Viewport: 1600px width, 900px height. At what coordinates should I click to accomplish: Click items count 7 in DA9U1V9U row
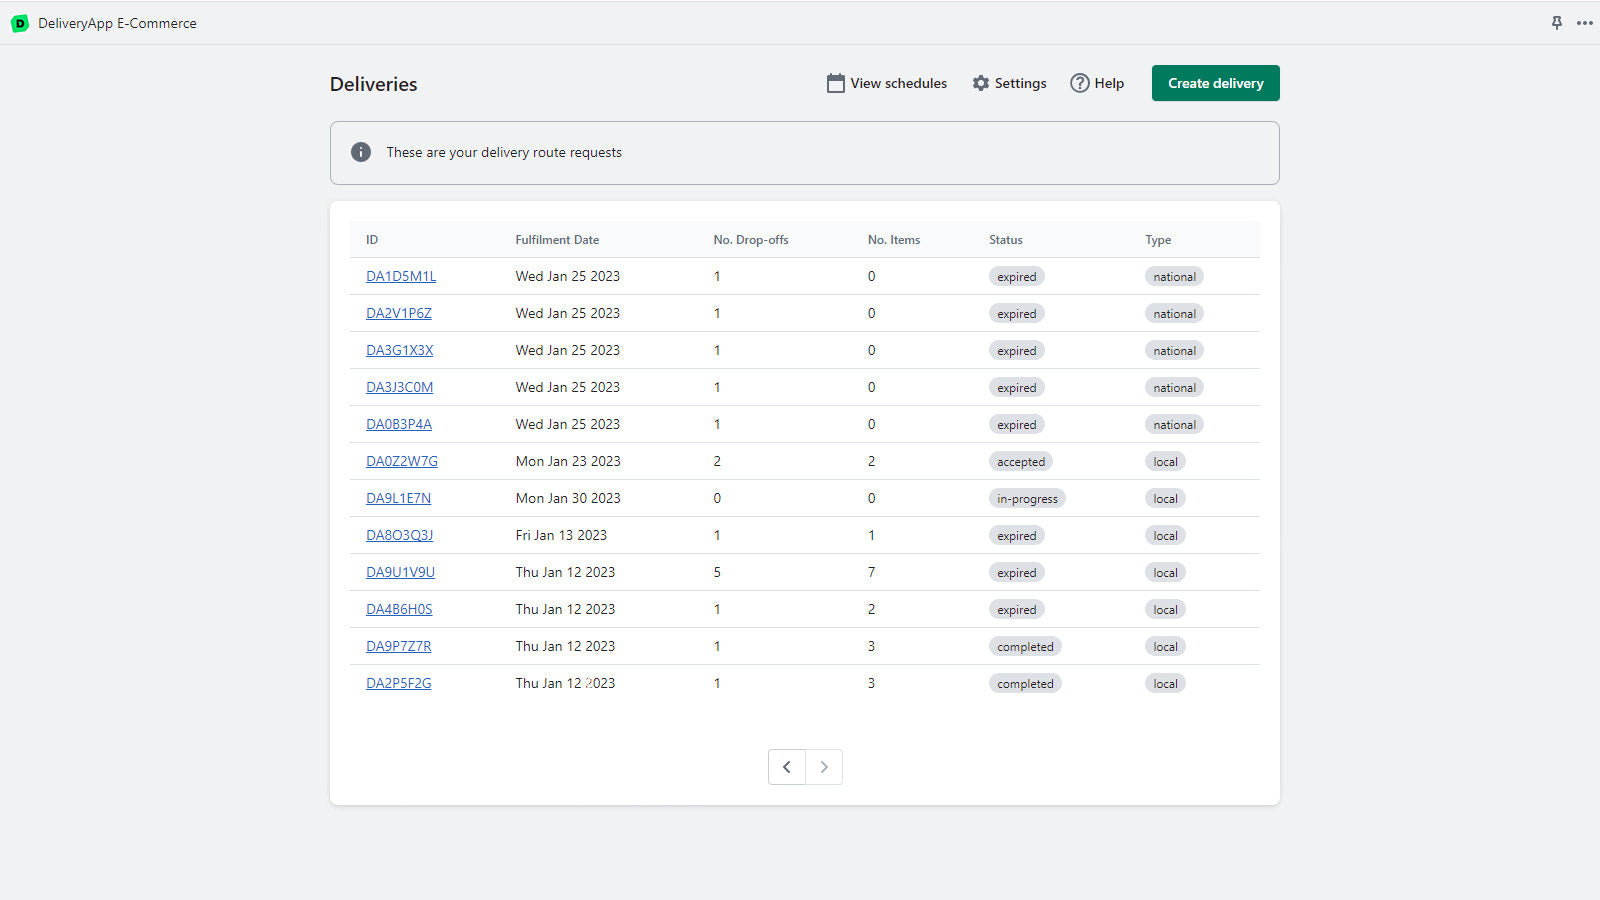pyautogui.click(x=871, y=572)
